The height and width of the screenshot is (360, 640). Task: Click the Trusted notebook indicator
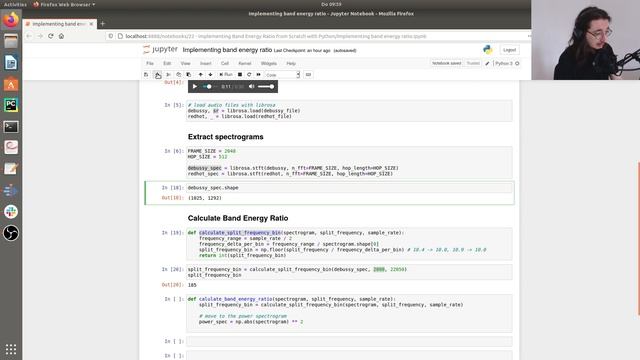coord(473,63)
